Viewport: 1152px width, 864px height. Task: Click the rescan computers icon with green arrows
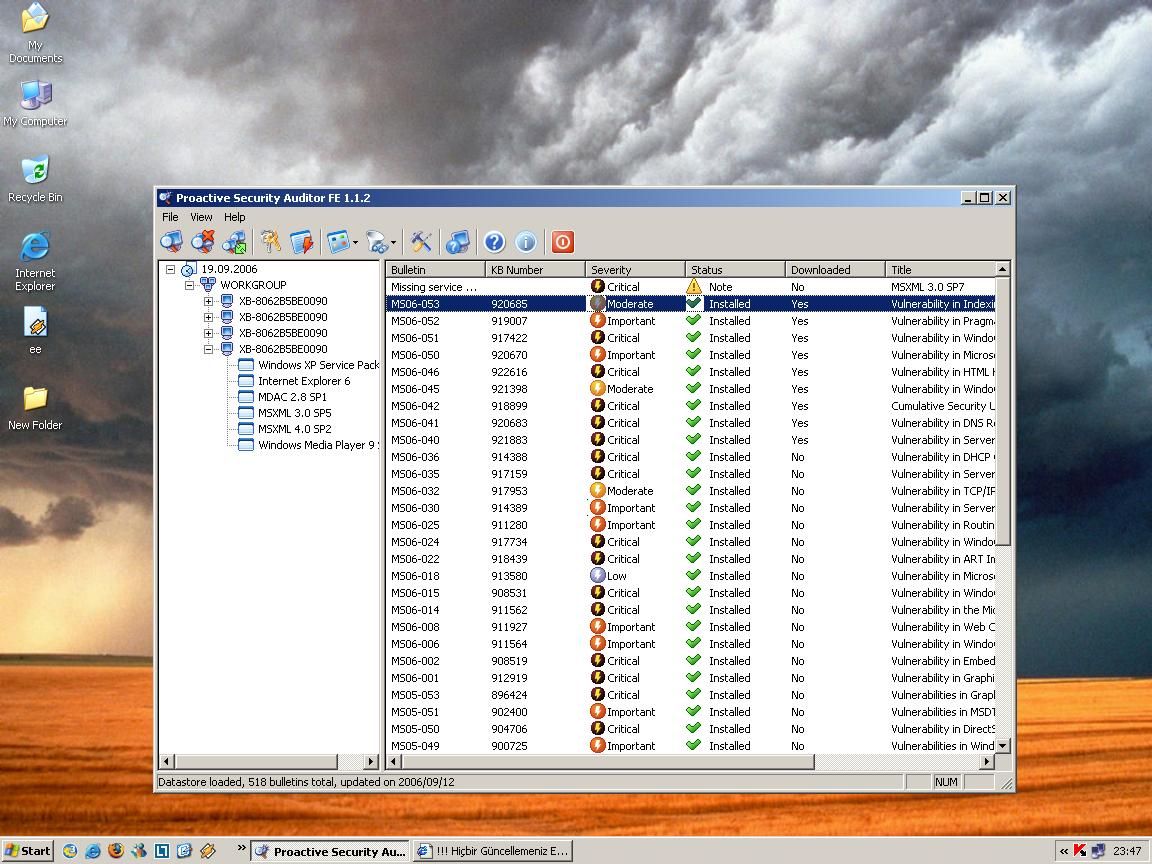coord(234,242)
